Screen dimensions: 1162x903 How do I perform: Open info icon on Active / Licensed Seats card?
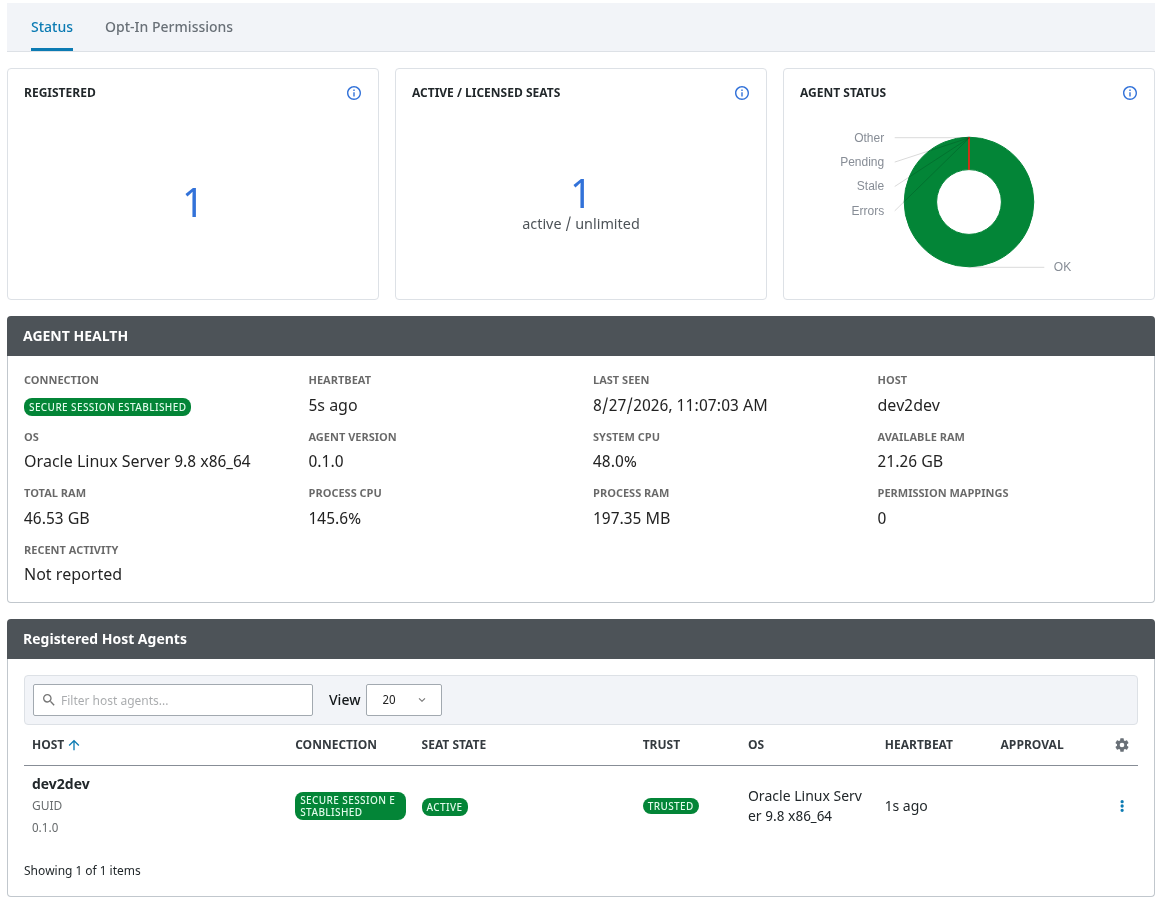pos(741,93)
